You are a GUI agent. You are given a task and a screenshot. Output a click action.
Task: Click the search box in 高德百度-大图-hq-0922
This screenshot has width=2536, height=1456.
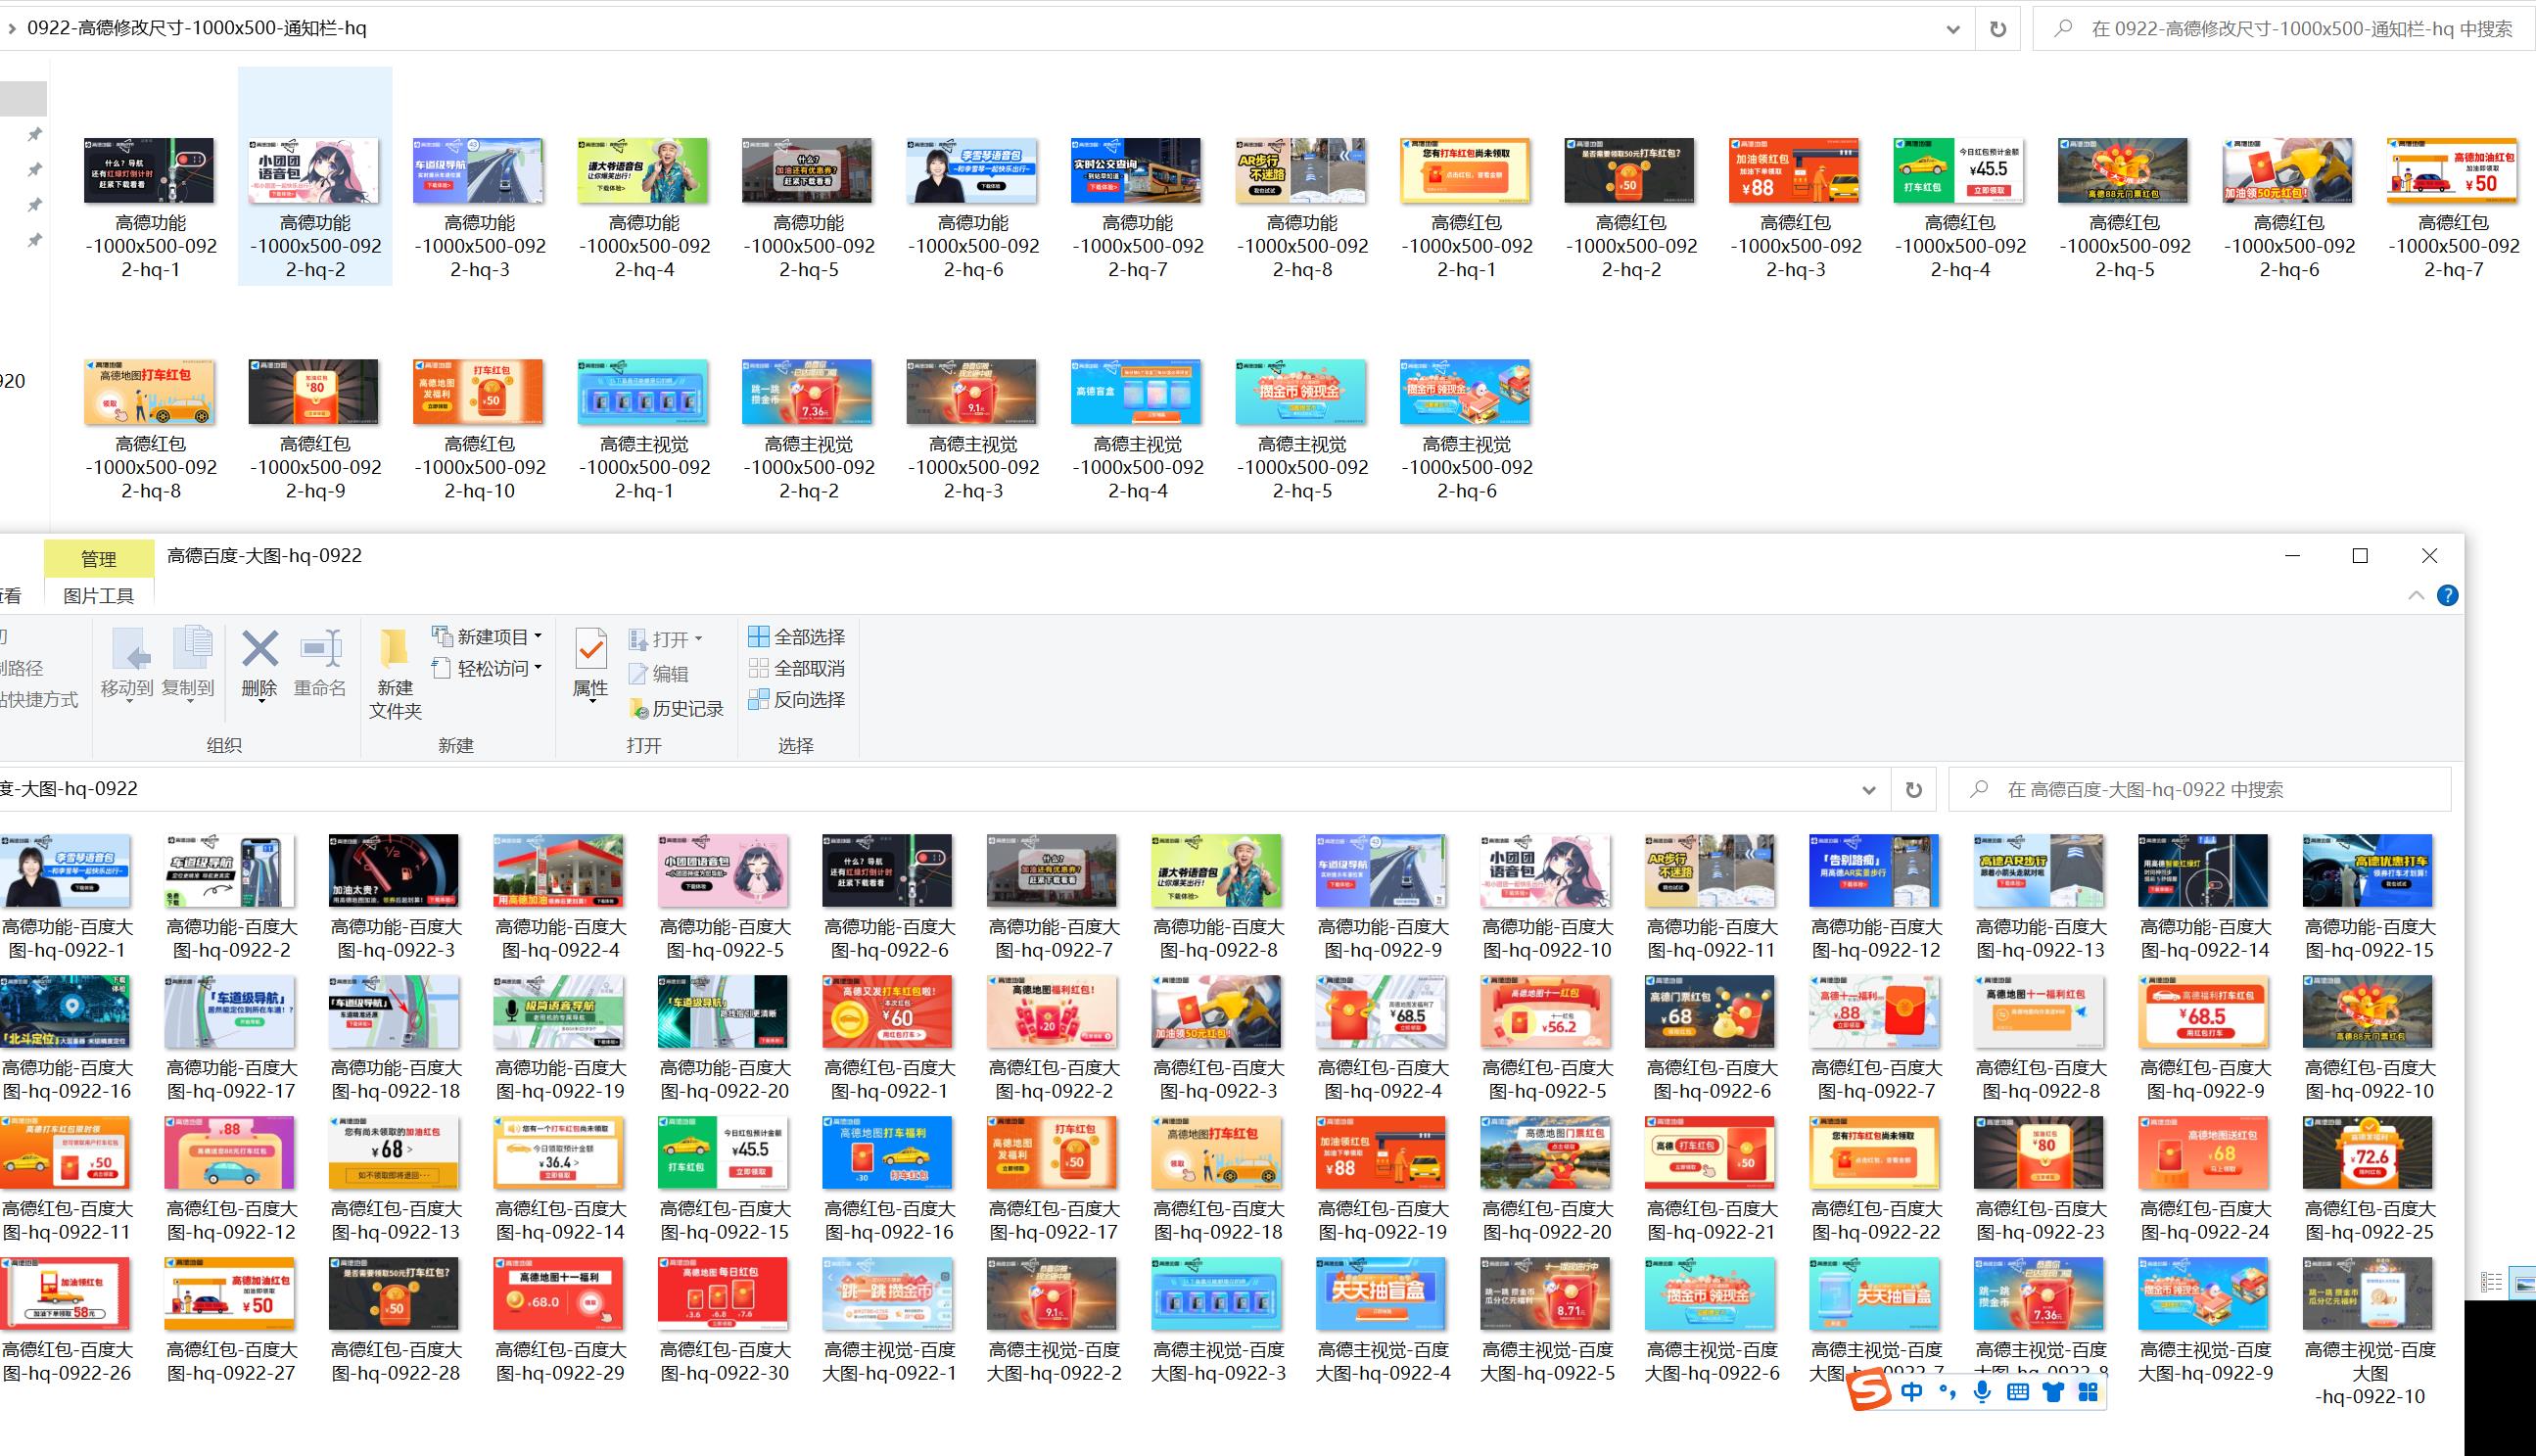pos(2200,790)
